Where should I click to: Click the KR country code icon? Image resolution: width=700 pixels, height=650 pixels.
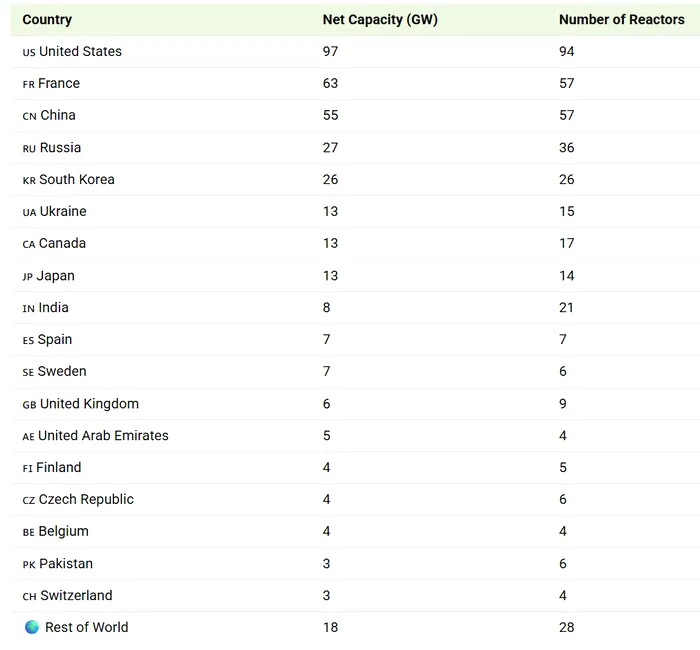click(x=29, y=180)
